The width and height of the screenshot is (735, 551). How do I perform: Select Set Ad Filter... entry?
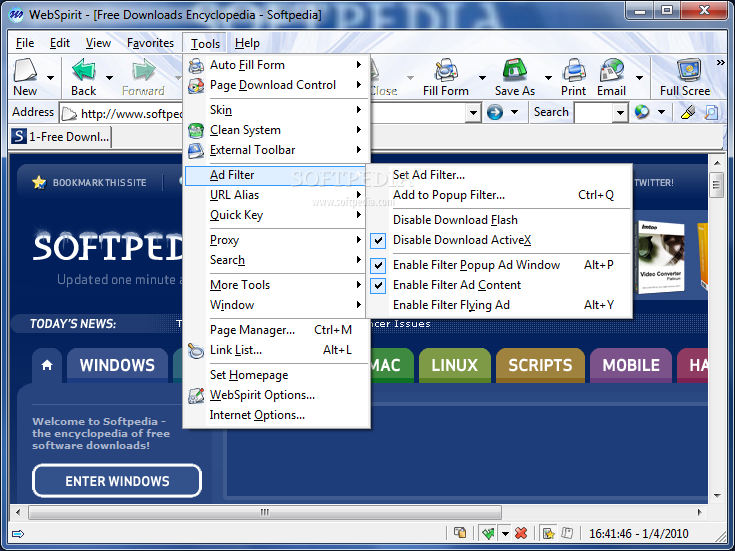click(x=500, y=175)
